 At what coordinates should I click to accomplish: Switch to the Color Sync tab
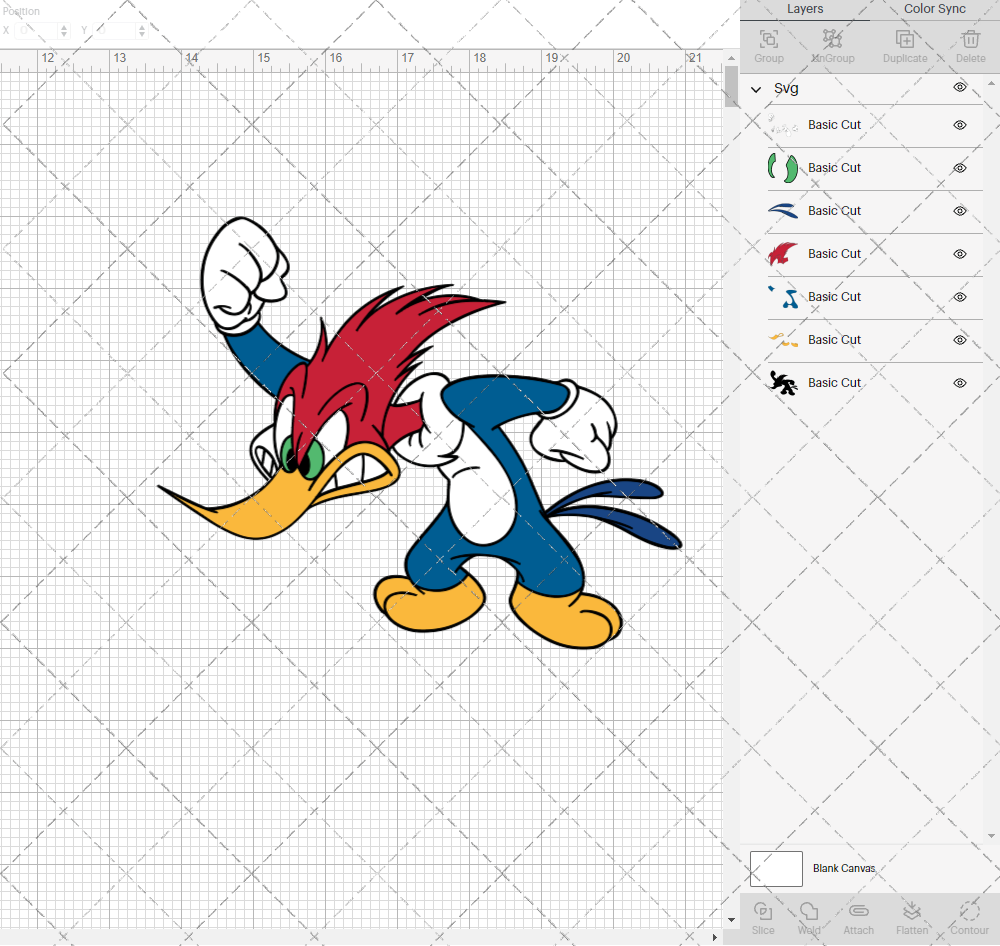[x=934, y=9]
